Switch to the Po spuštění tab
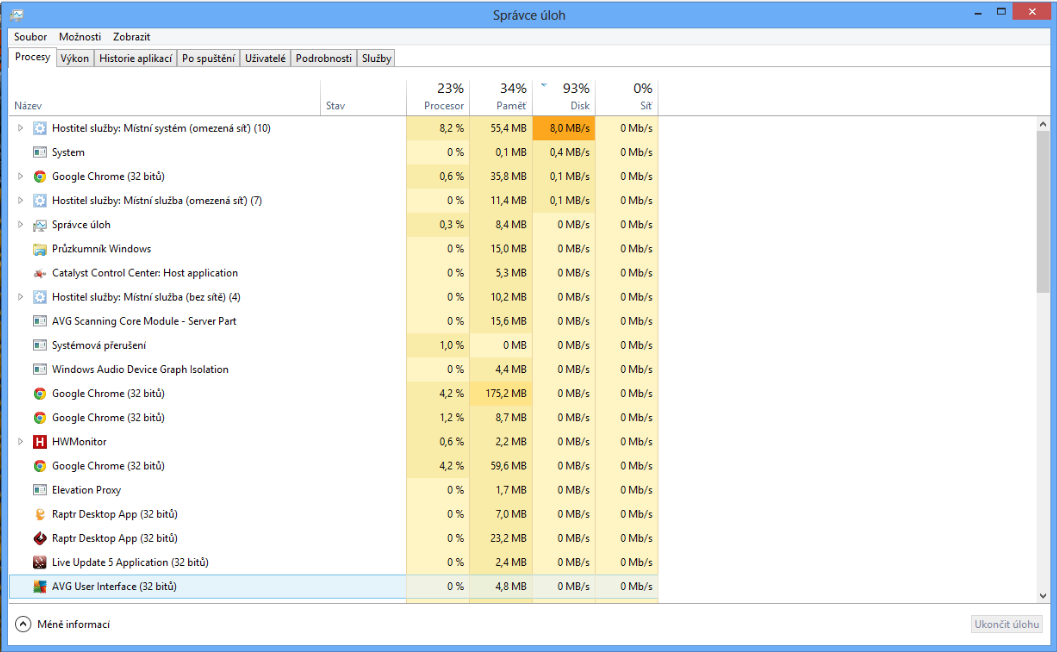 pos(208,59)
